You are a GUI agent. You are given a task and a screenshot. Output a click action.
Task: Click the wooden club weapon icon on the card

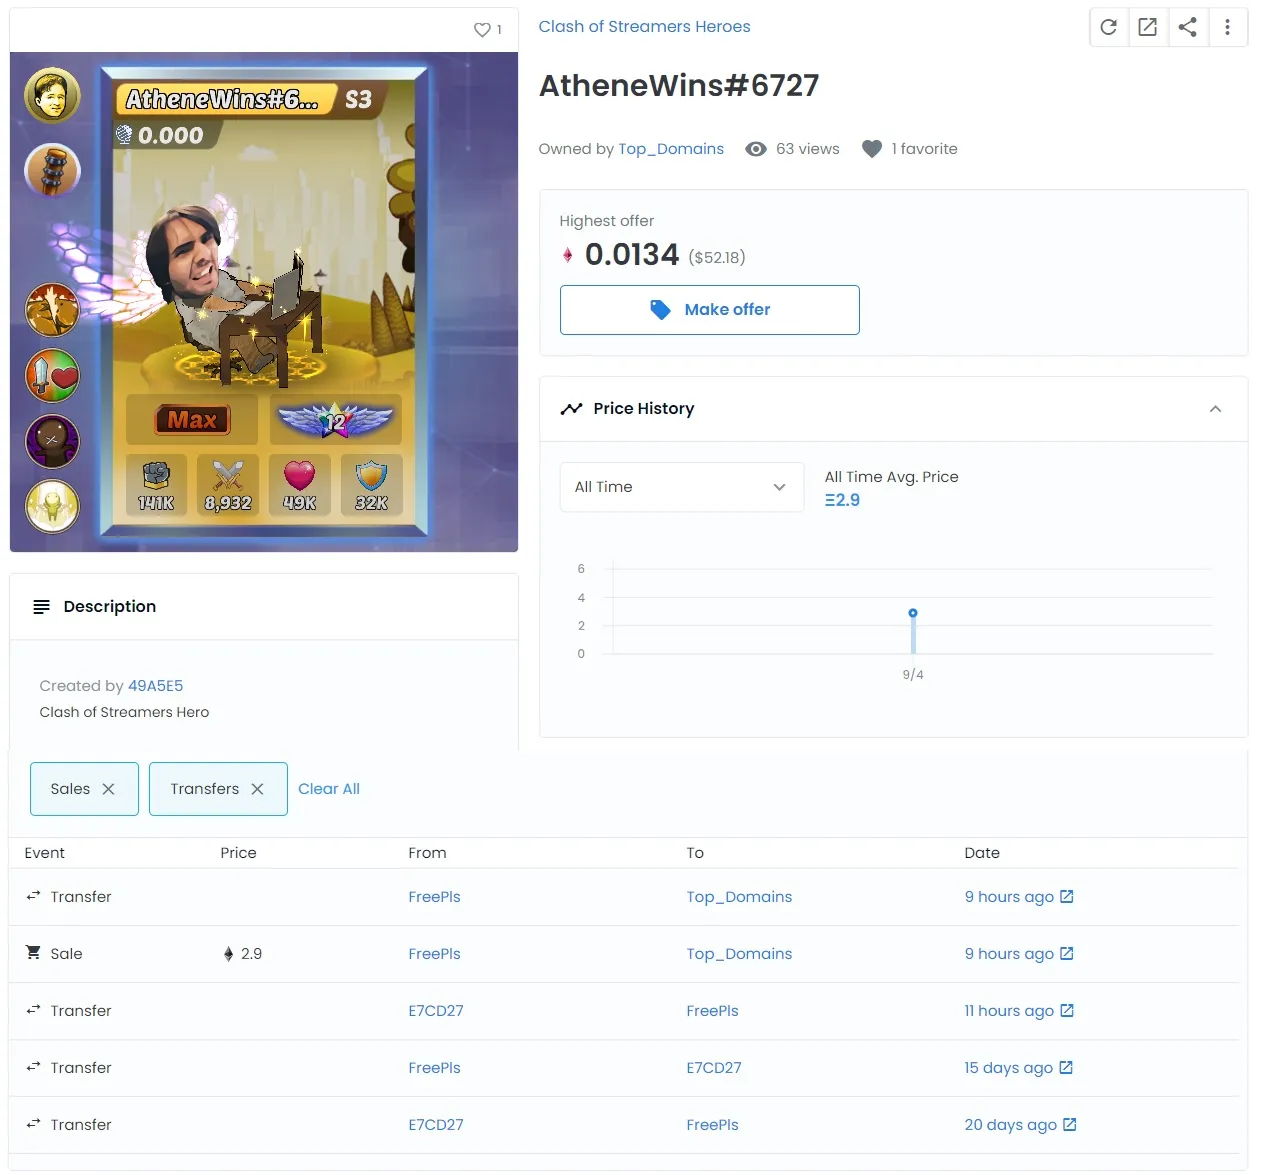(x=52, y=170)
